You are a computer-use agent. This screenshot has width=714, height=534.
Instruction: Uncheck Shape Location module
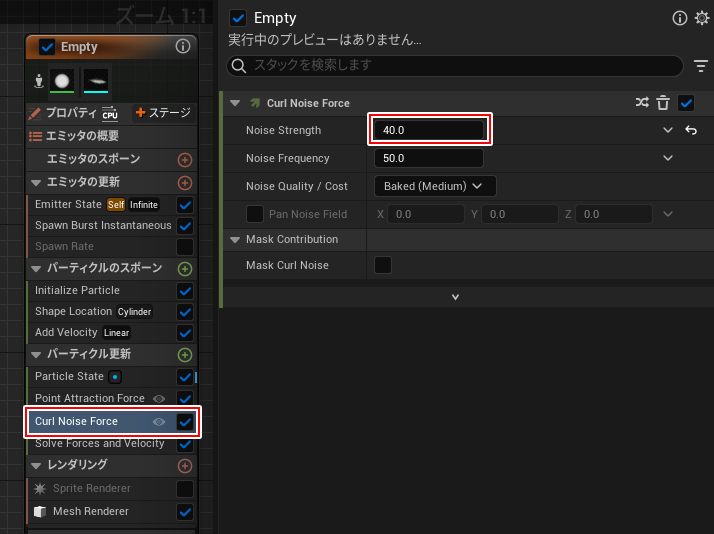point(185,312)
